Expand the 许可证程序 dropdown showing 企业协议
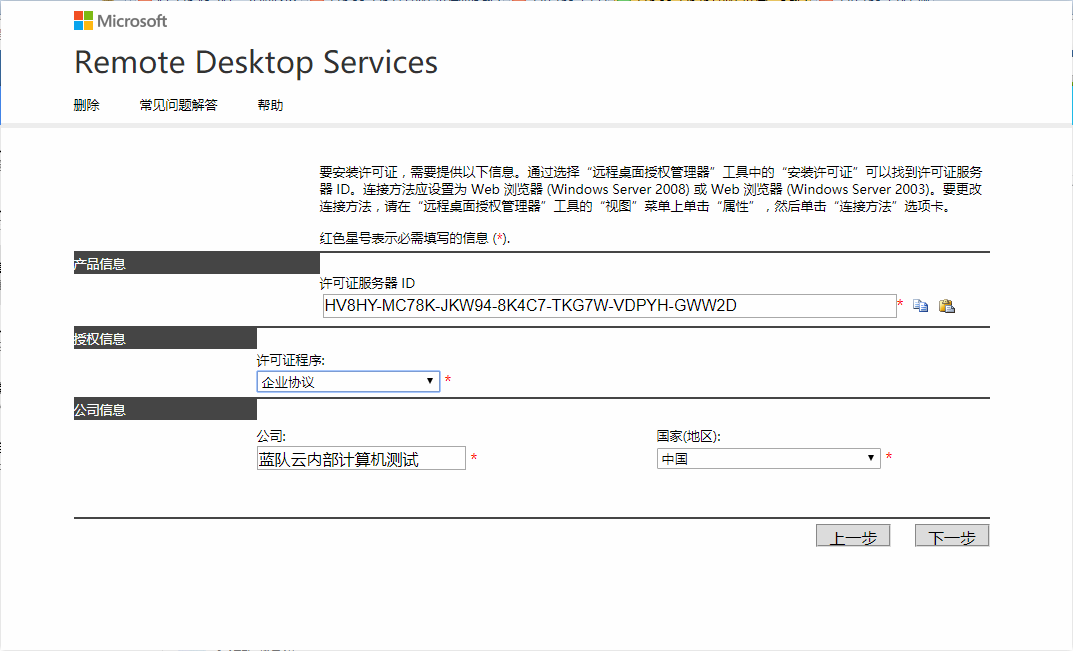1073x651 pixels. 348,381
